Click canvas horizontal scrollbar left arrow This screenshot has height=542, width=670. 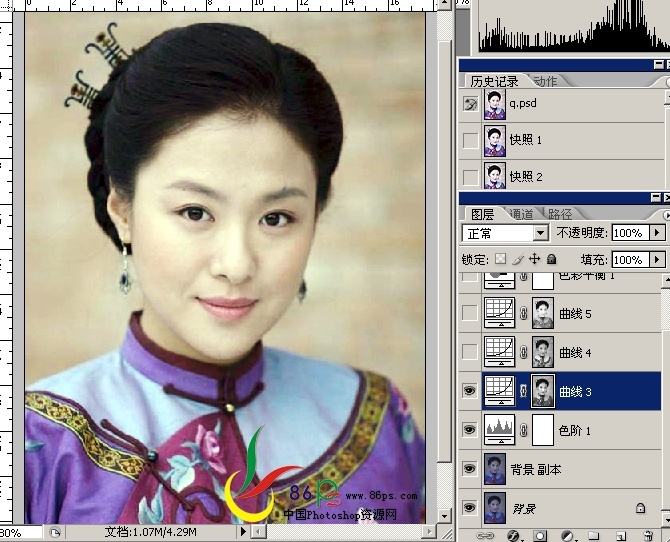pyautogui.click(x=258, y=532)
